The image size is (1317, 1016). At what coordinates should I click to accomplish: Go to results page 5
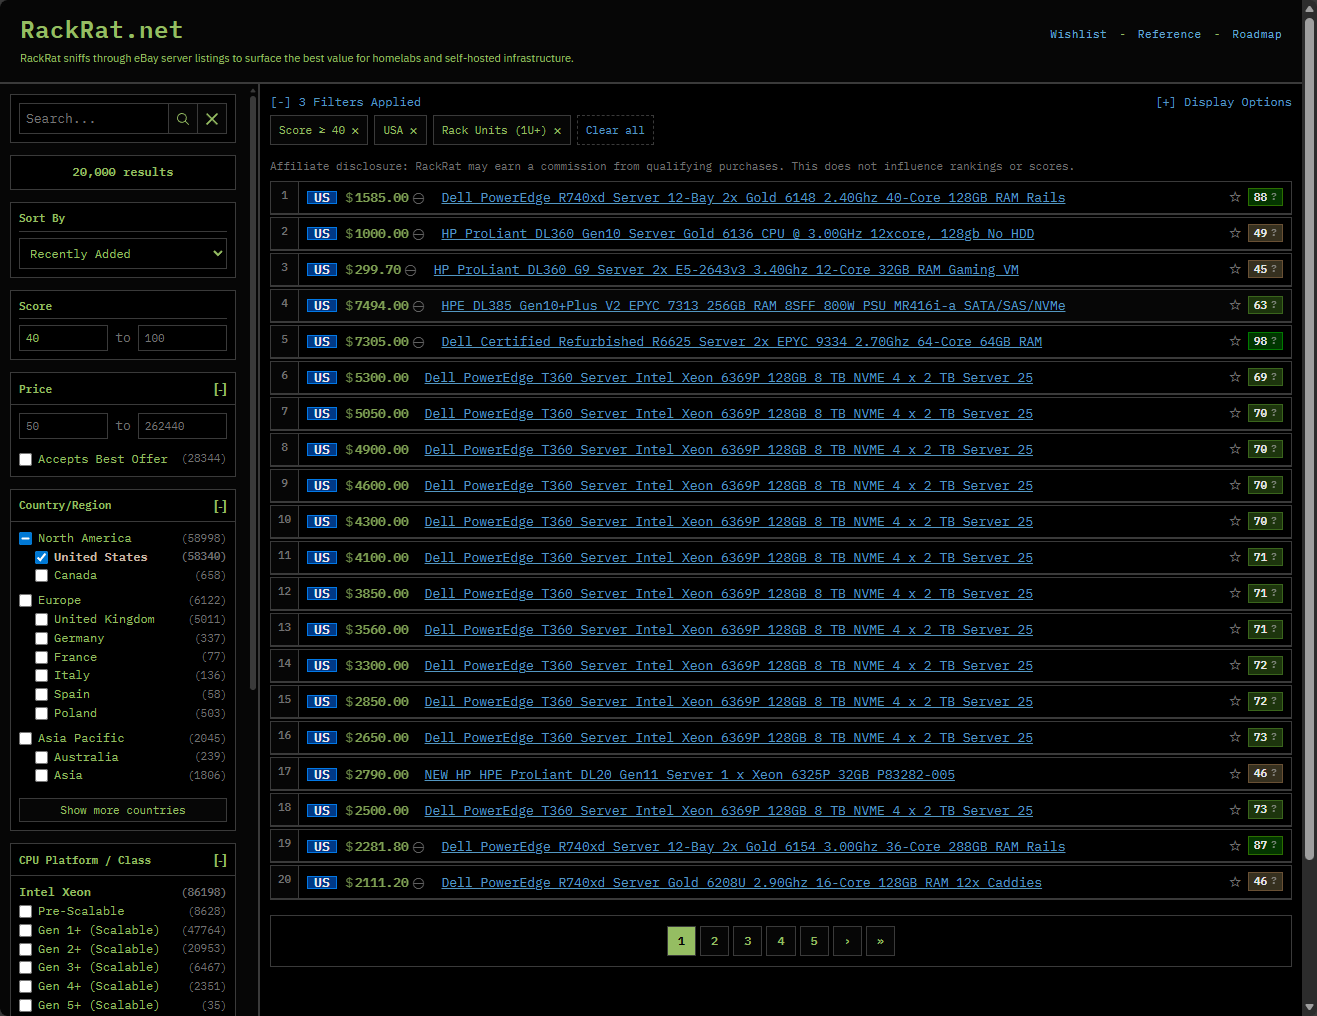(814, 941)
